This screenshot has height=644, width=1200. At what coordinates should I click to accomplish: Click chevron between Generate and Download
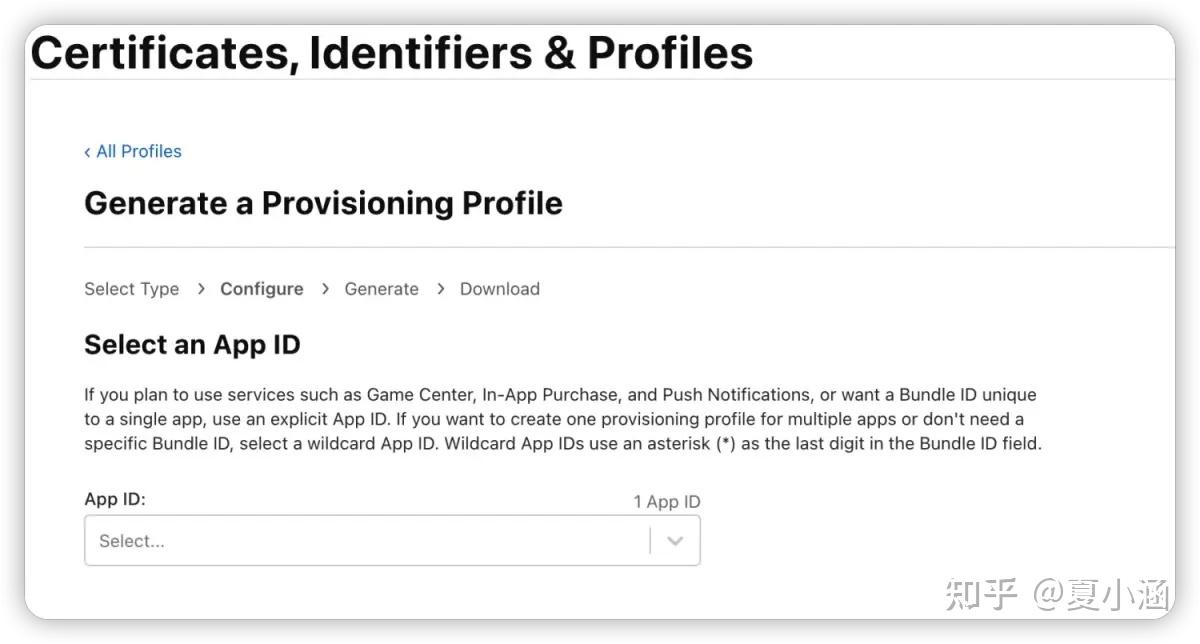click(x=440, y=289)
